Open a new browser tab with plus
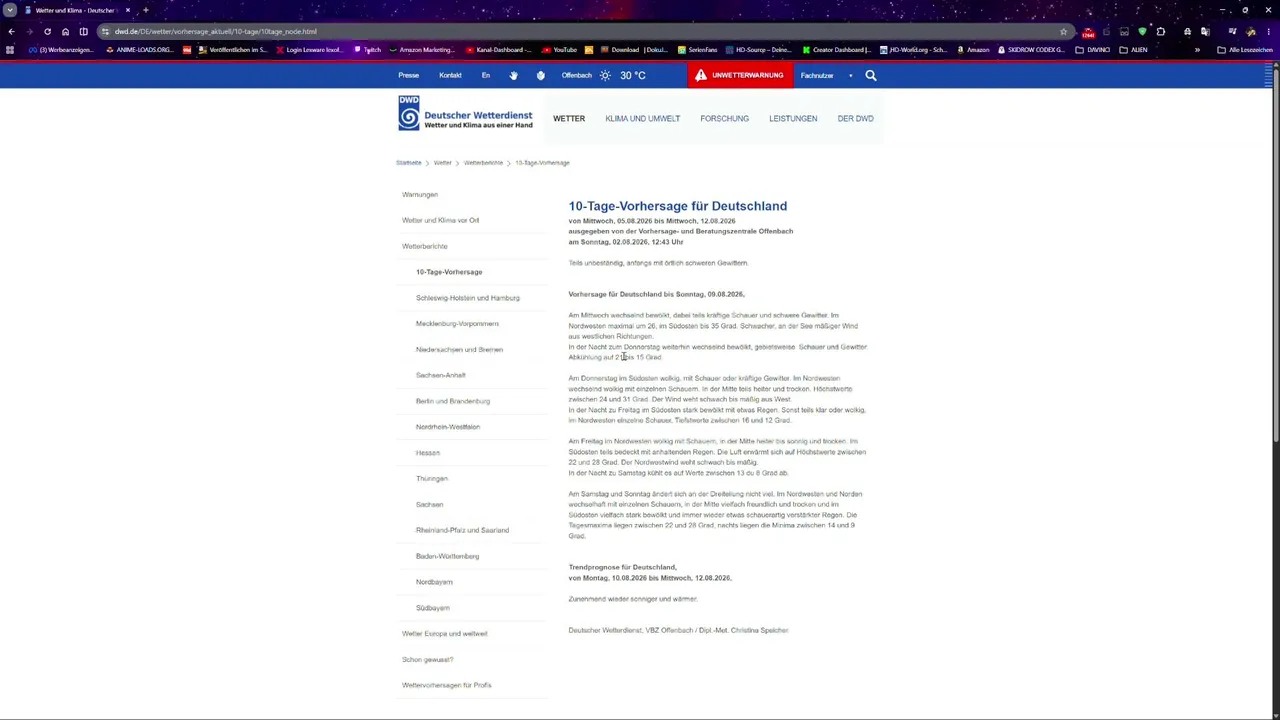The width and height of the screenshot is (1280, 720). [x=146, y=10]
